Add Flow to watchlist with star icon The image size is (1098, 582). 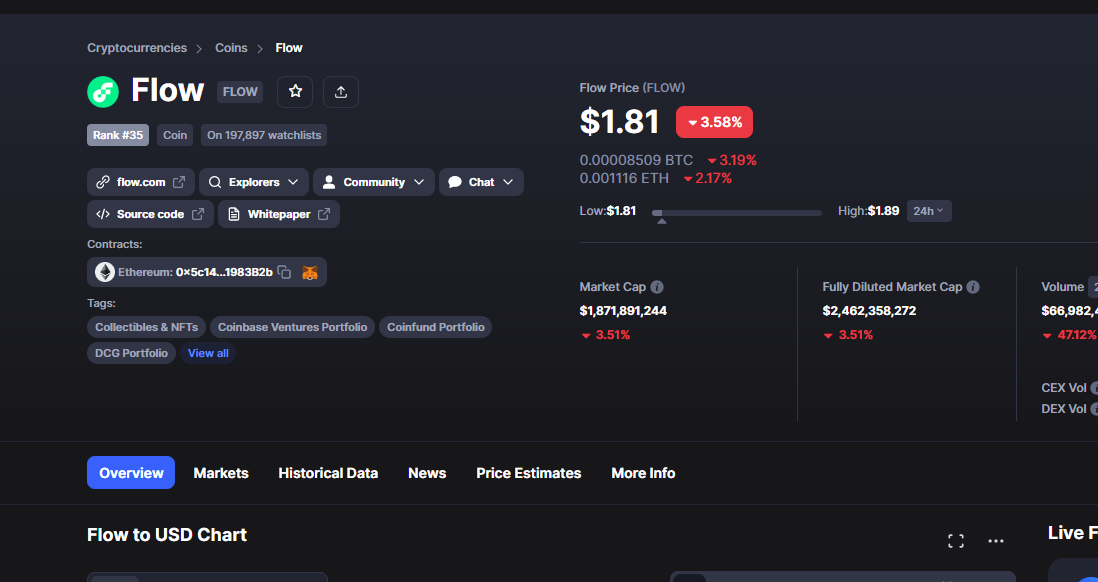click(x=296, y=92)
